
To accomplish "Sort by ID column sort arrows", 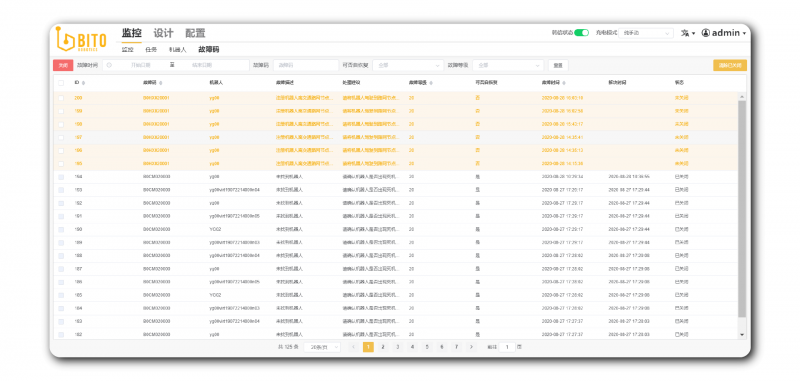I will click(x=84, y=83).
